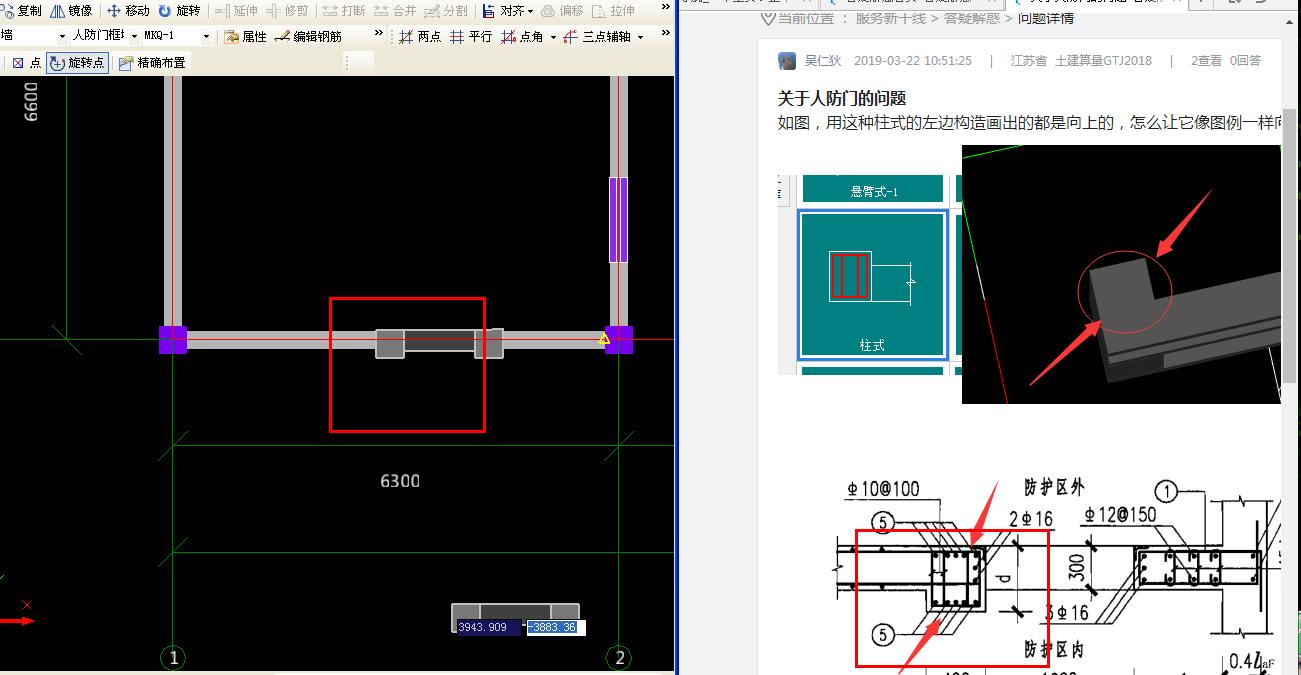This screenshot has height=675, width=1301.
Task: Choose the 旋转点 (Rotate point) drawing mode
Action: point(77,62)
